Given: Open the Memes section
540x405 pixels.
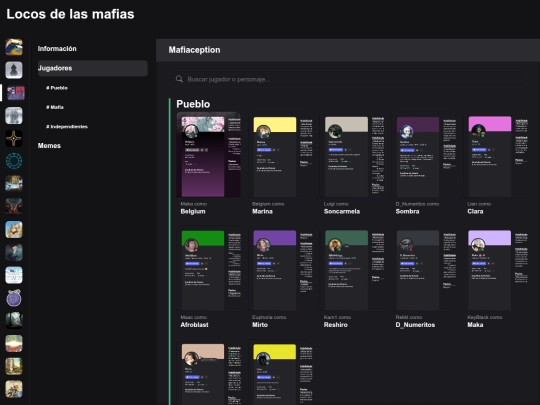Looking at the screenshot, I should pos(49,146).
